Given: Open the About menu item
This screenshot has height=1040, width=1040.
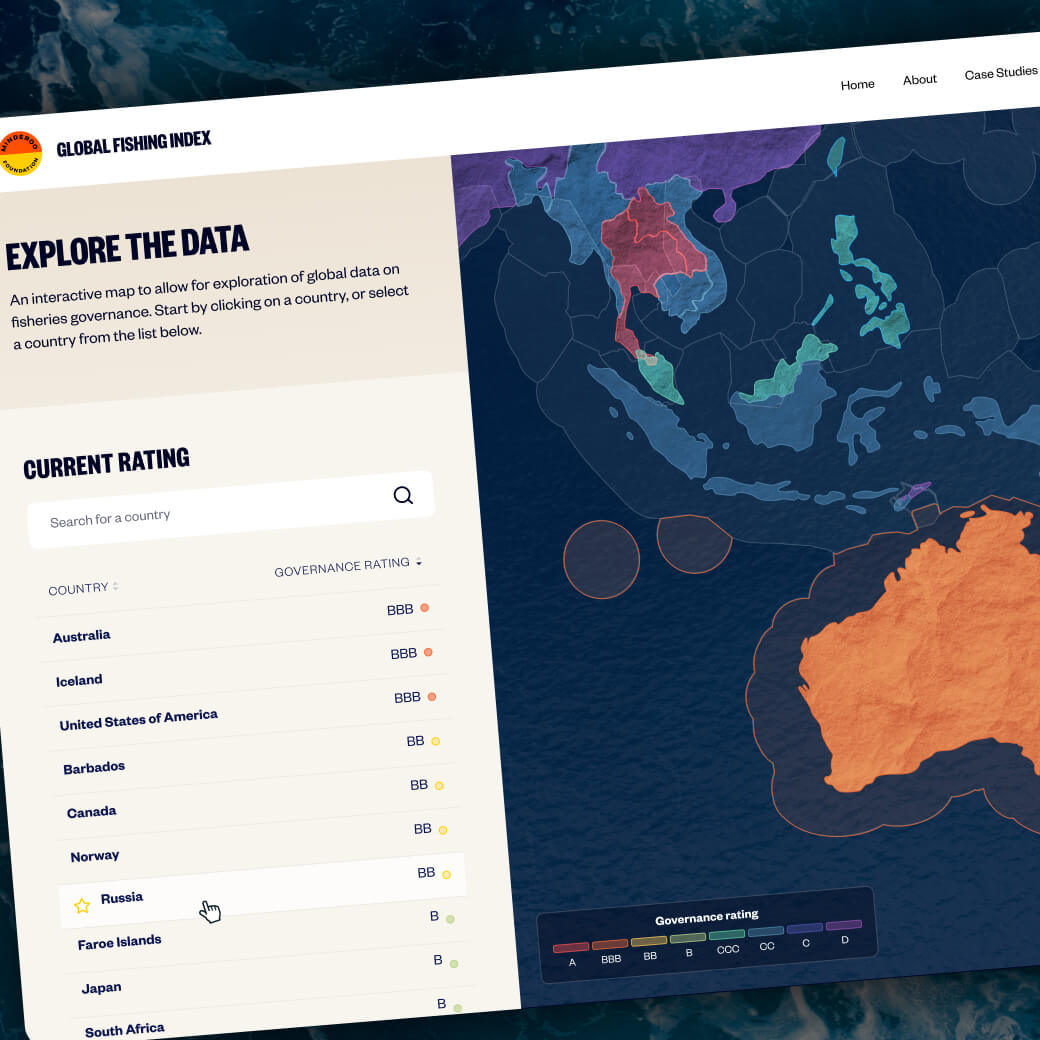Looking at the screenshot, I should click(x=919, y=80).
